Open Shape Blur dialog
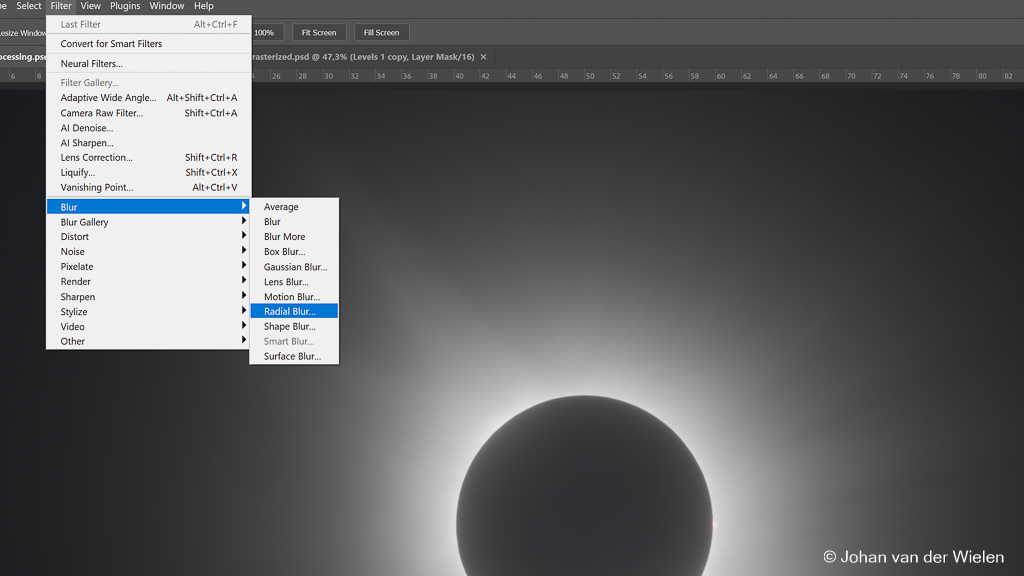Screen dimensions: 1024x576 (x=294, y=327)
